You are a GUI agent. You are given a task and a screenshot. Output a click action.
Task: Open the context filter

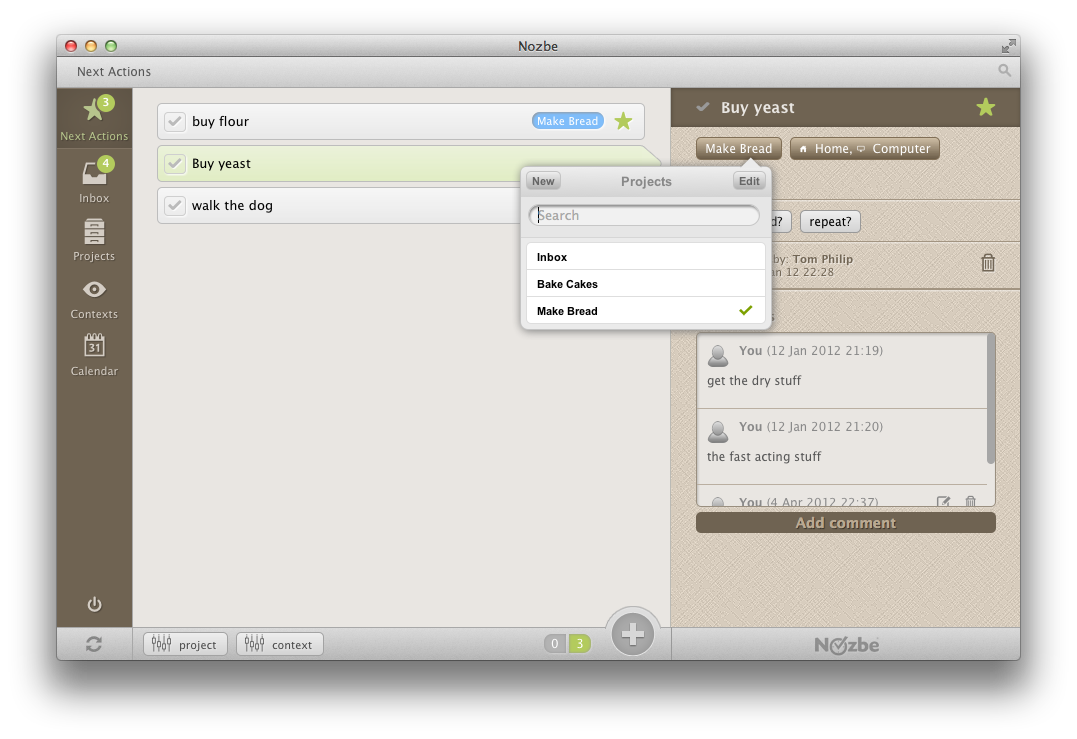280,644
